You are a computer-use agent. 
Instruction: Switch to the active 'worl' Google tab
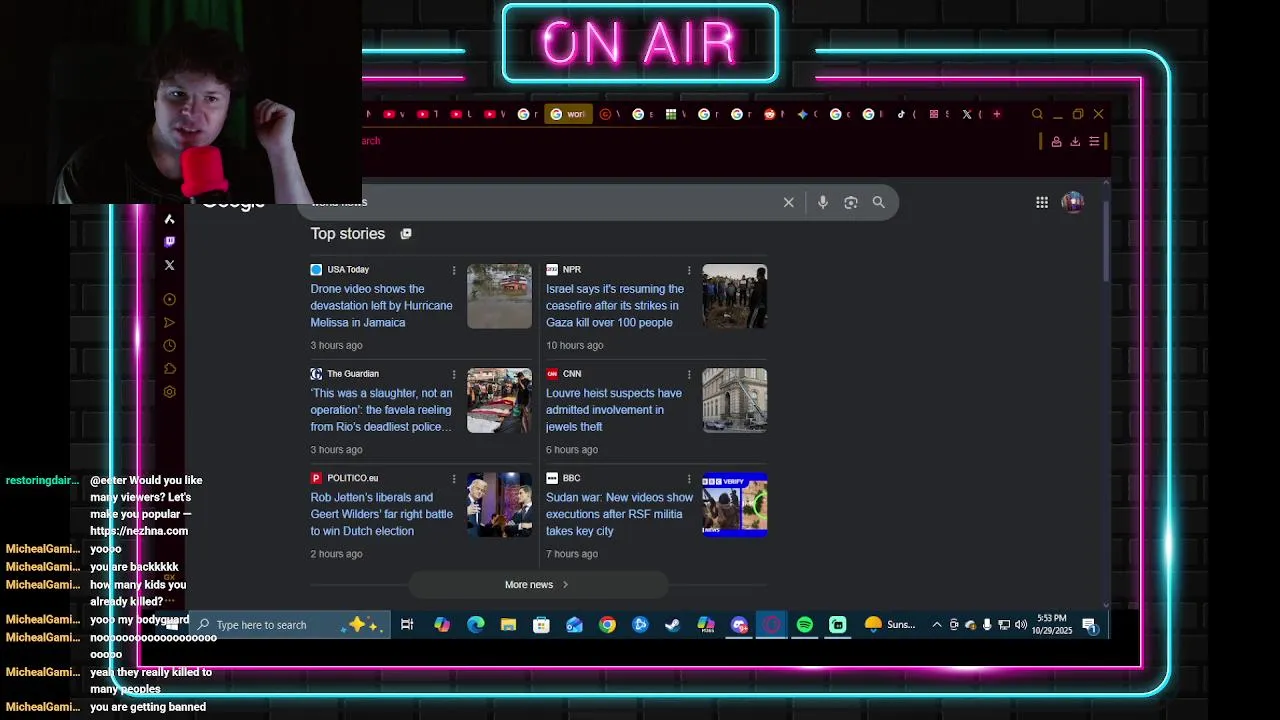click(568, 114)
